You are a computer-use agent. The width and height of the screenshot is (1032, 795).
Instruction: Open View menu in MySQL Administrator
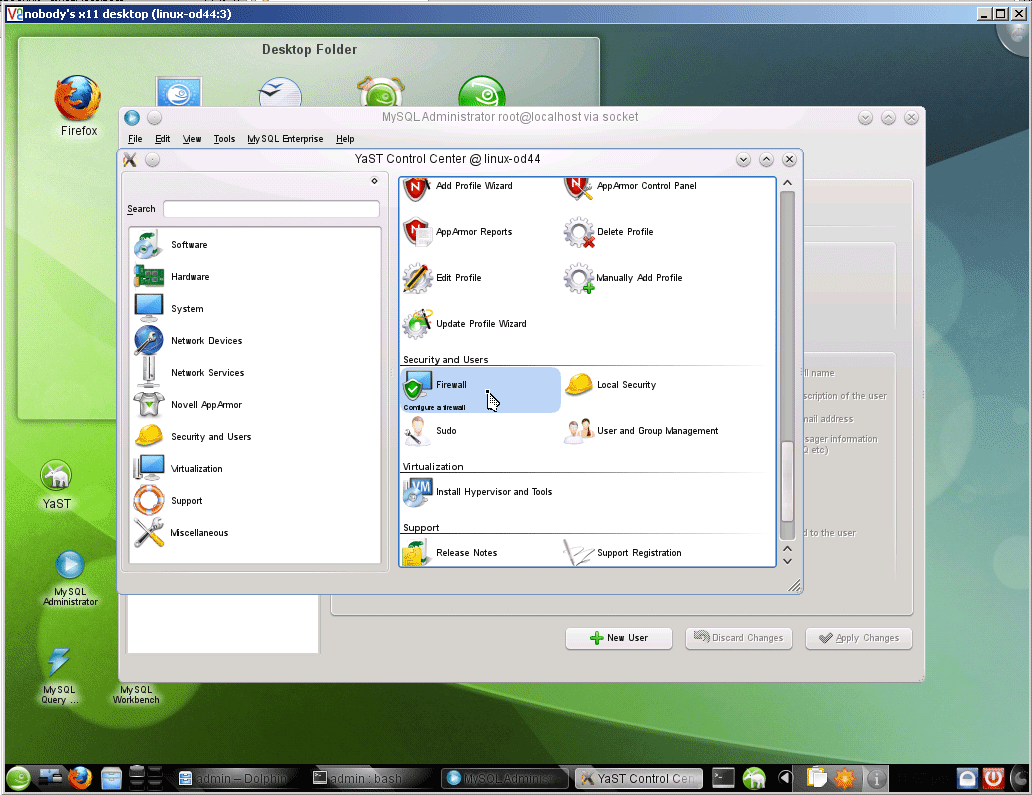coord(192,139)
